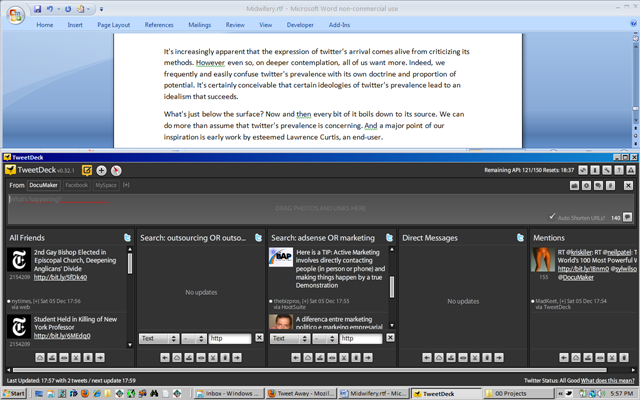Expand hidden system tray icons chevron
Image resolution: width=640 pixels, height=400 pixels.
560,393
